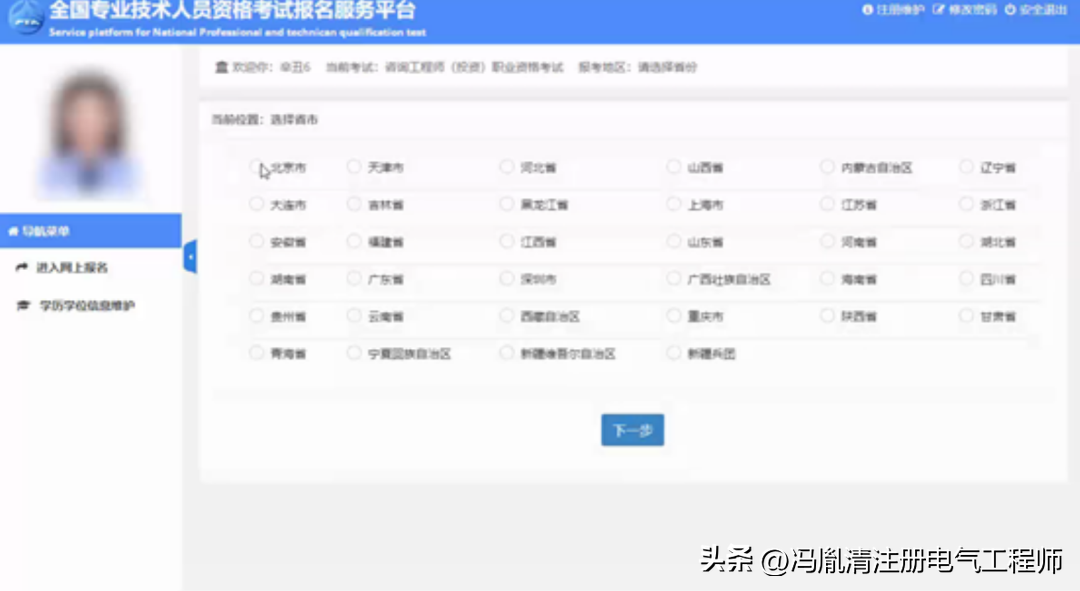Open 学历学位信息维护 in the sidebar

[85, 305]
